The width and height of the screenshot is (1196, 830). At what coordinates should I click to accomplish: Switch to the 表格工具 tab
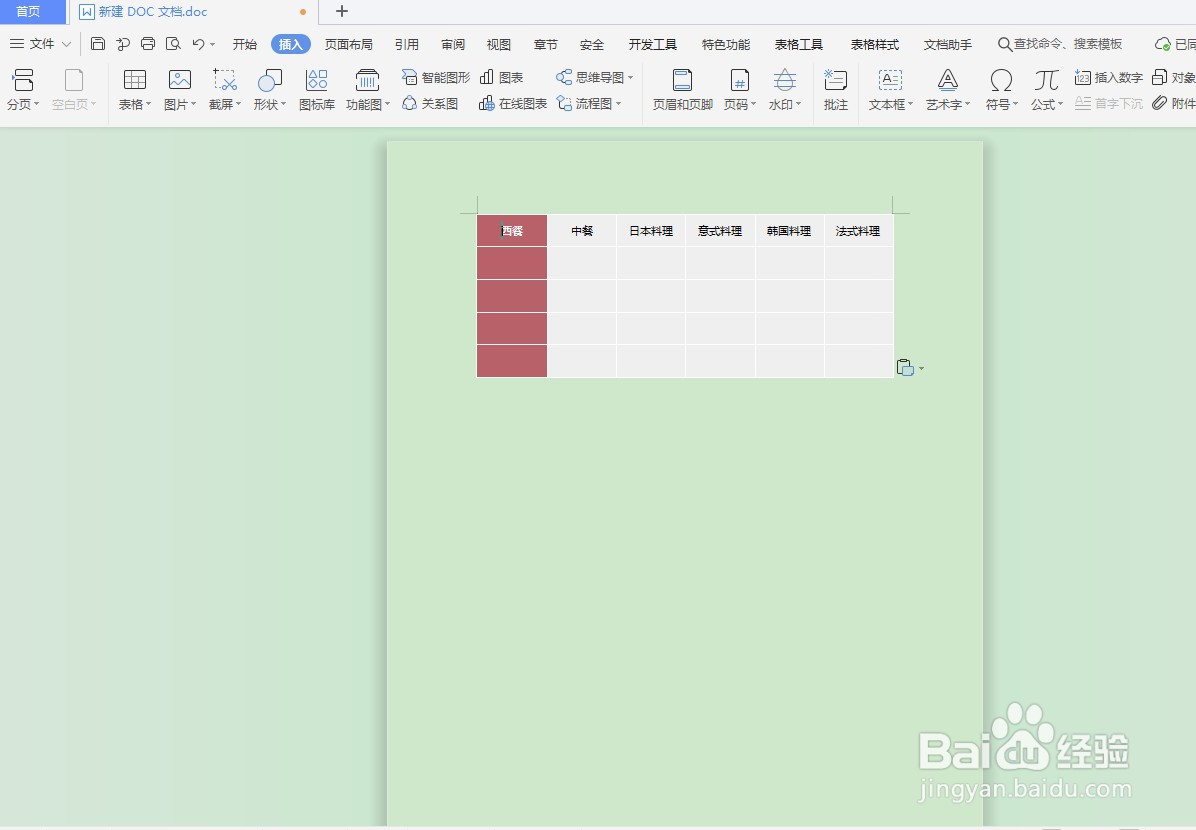(x=799, y=44)
